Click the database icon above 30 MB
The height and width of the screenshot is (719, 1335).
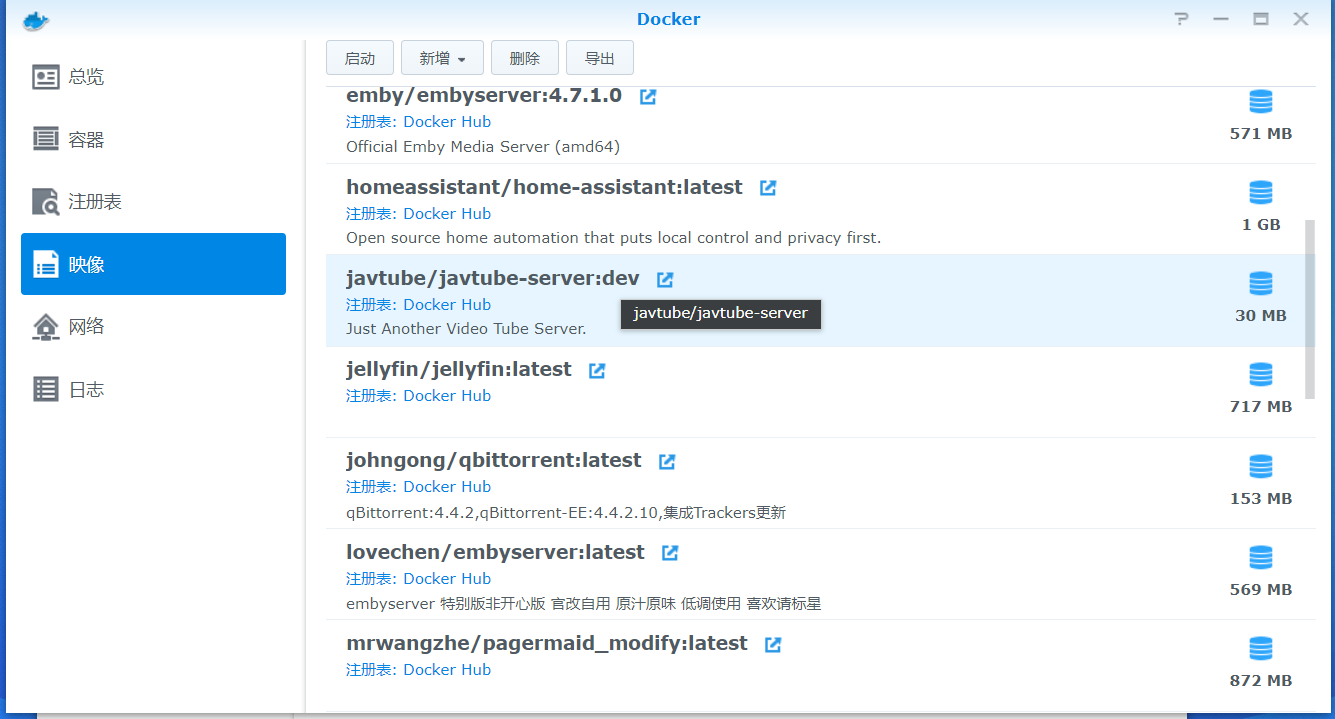coord(1261,283)
